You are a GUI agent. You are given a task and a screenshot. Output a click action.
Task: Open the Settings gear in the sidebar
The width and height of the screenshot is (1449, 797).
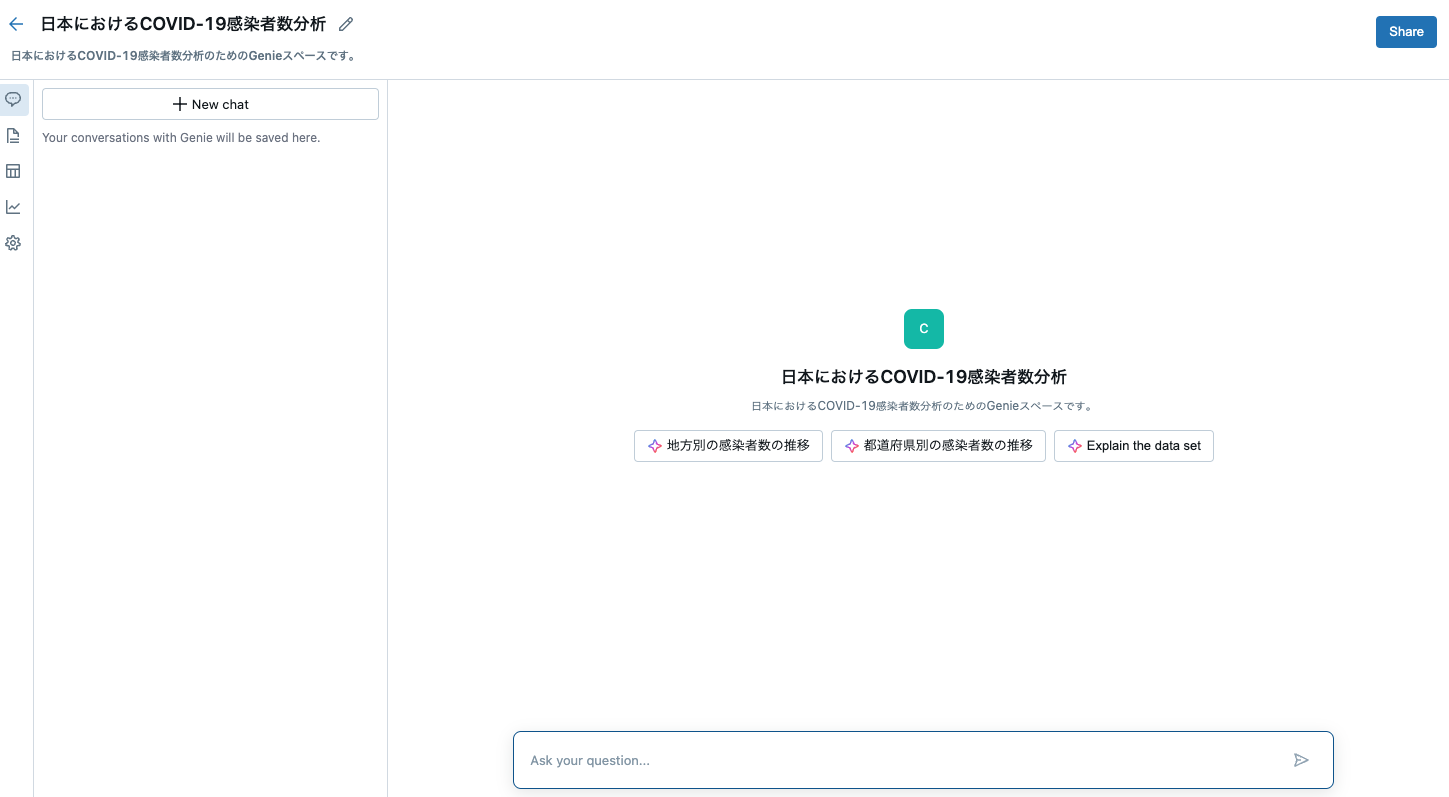point(13,243)
